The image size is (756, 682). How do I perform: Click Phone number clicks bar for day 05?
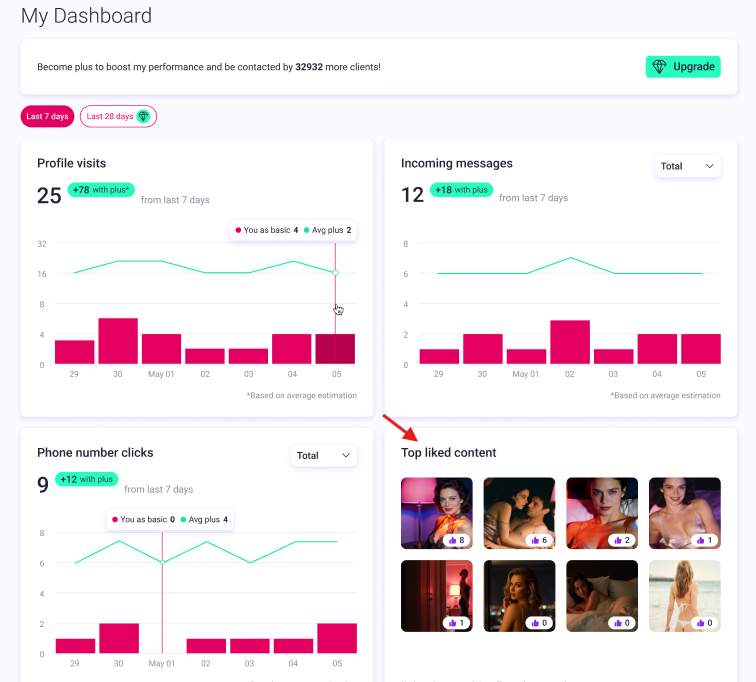[337, 638]
